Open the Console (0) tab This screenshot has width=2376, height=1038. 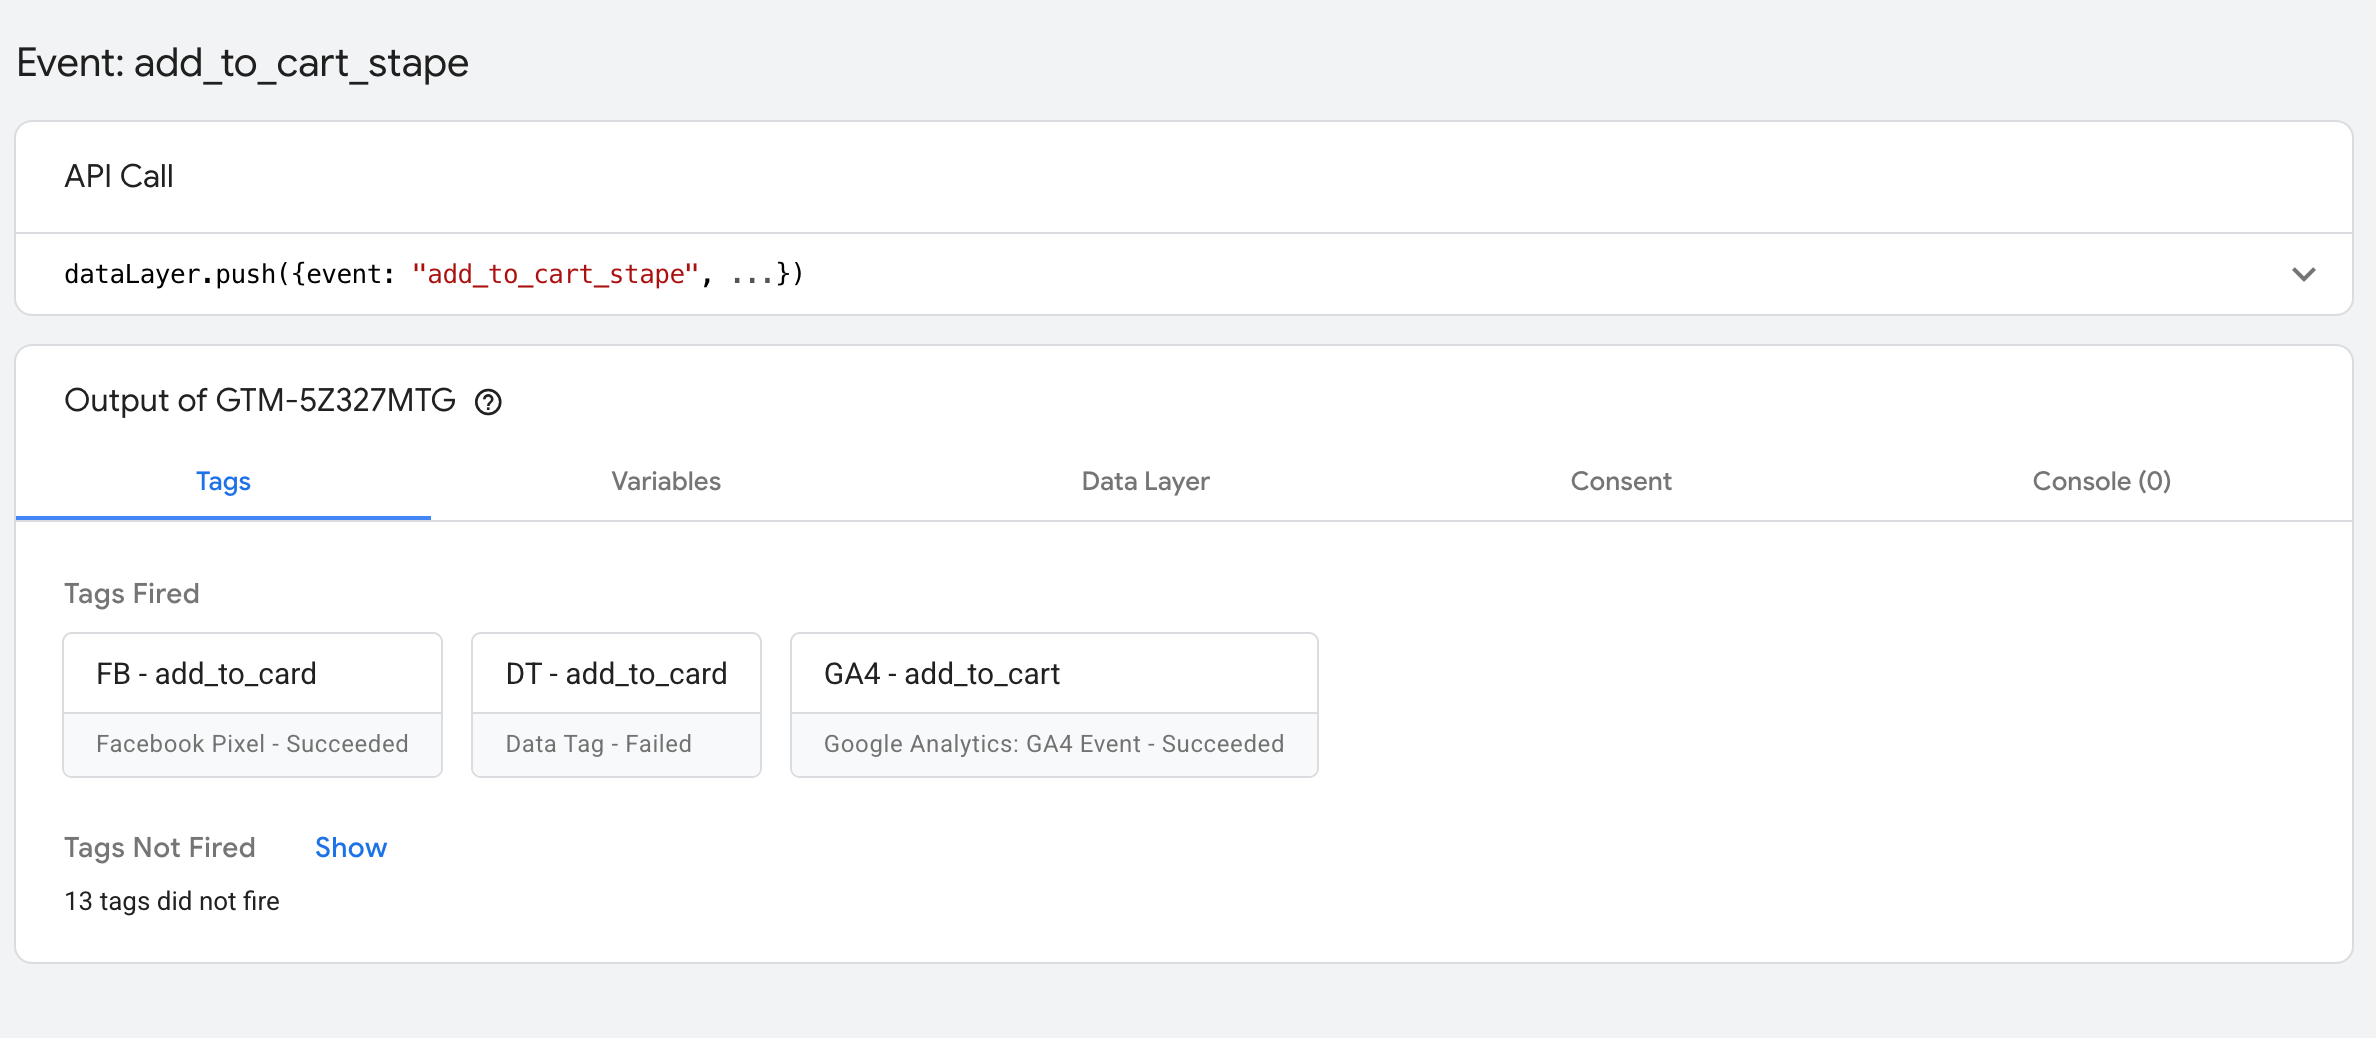2101,481
